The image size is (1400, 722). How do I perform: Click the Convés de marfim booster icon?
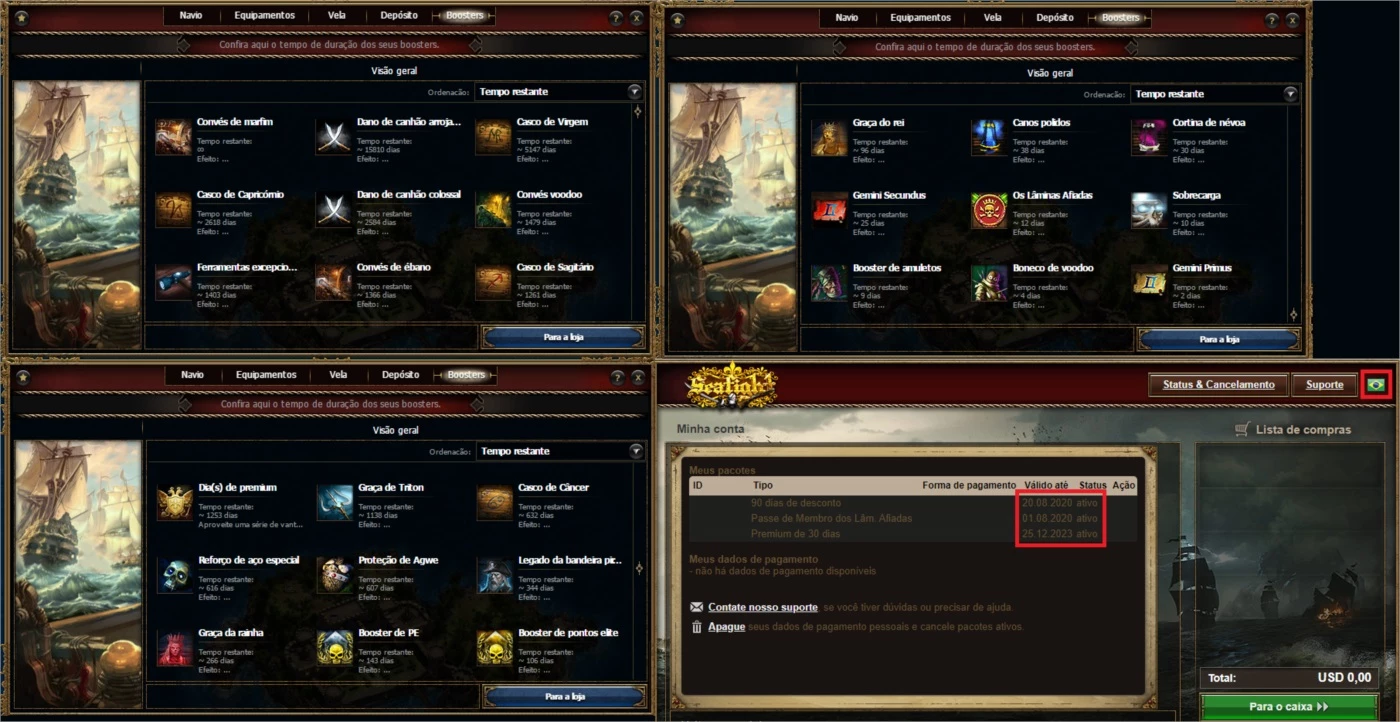(173, 137)
